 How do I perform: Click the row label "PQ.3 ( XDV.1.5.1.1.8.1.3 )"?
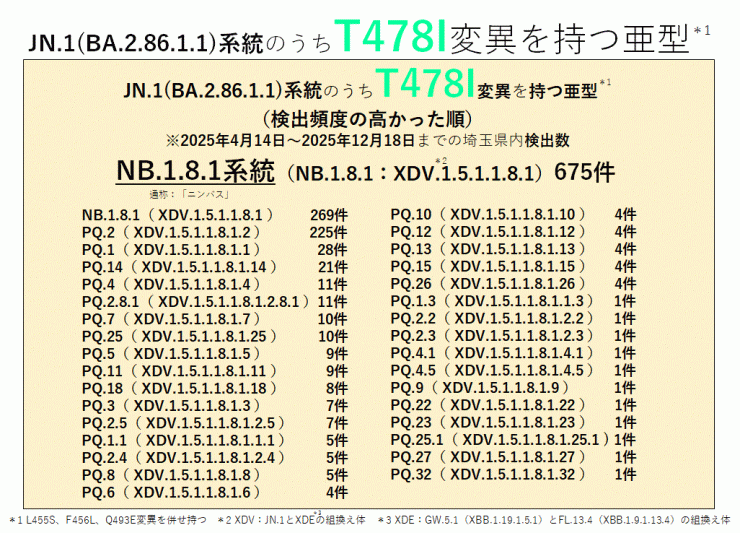pos(171,406)
